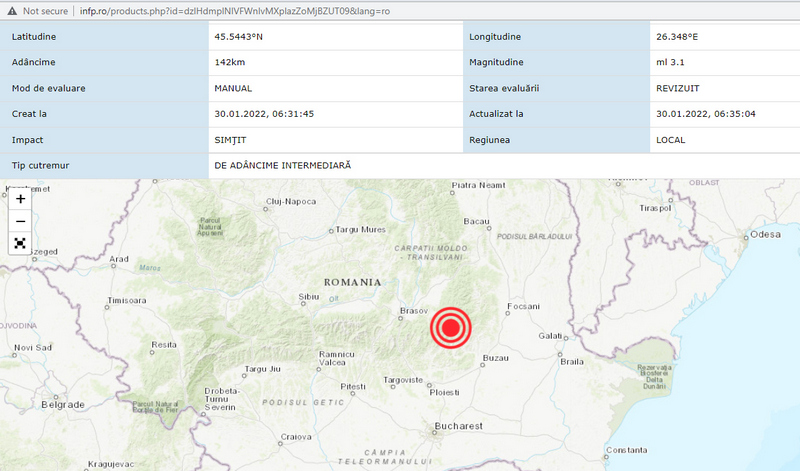Image resolution: width=800 pixels, height=471 pixels.
Task: Click Cluj-Napoca on the map
Action: [x=291, y=201]
